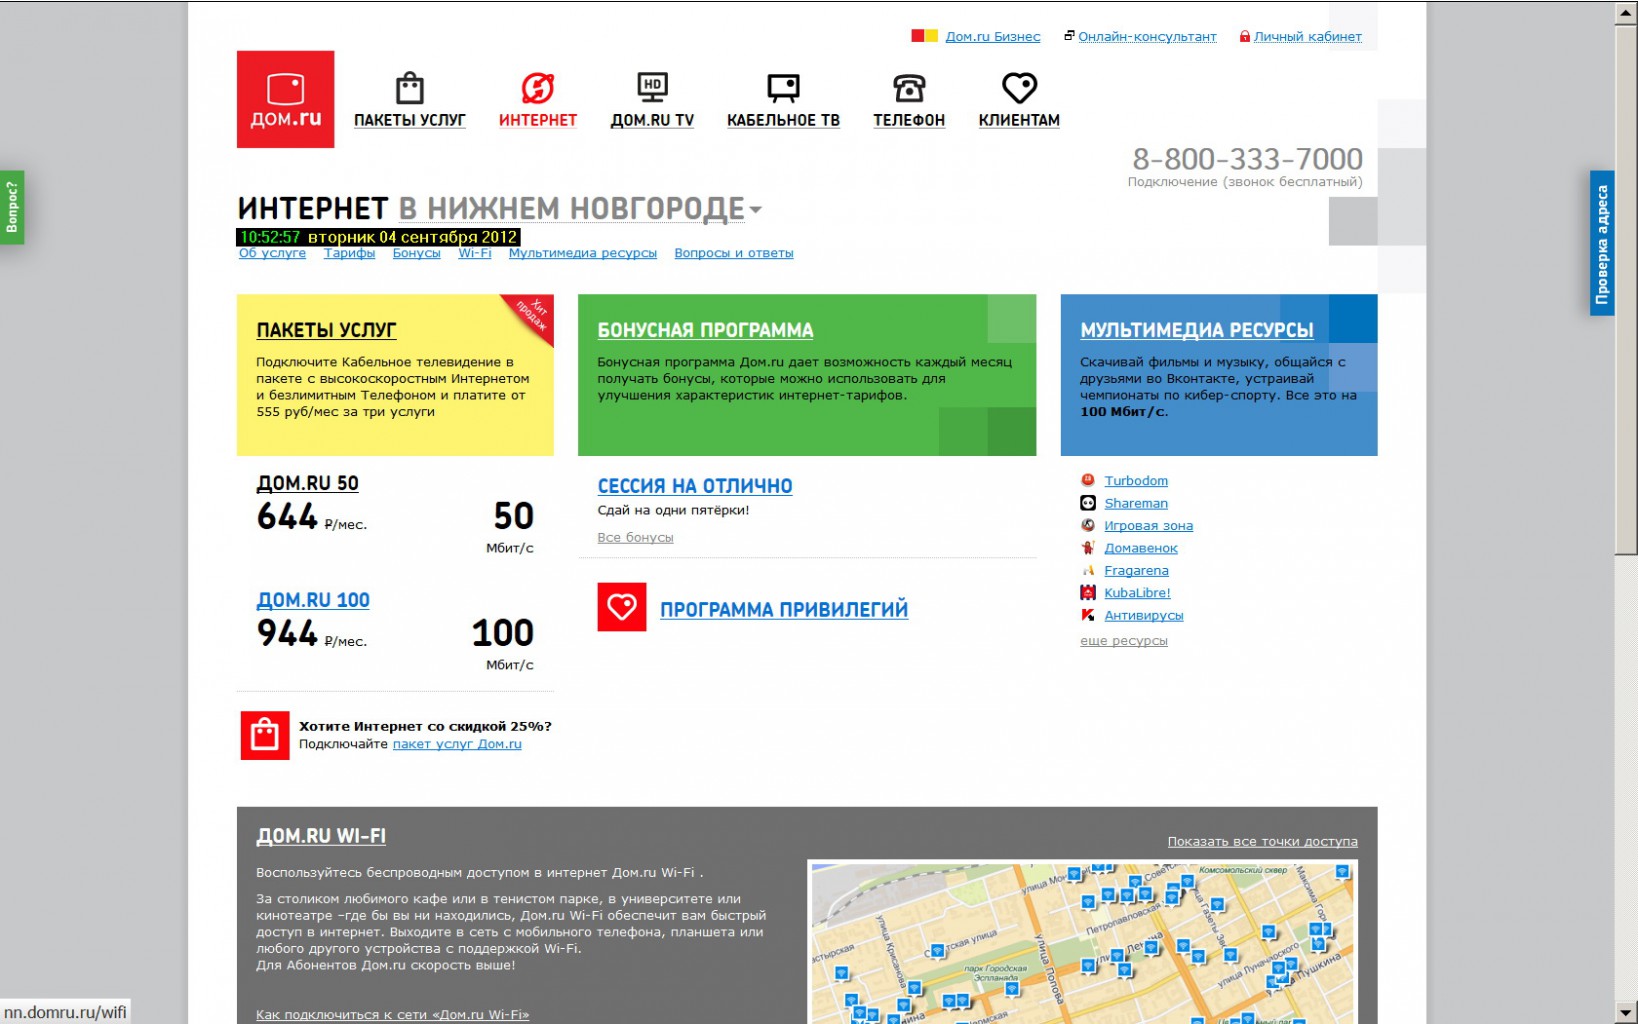Click the Turbodom resource icon
The height and width of the screenshot is (1024, 1638).
click(x=1088, y=481)
